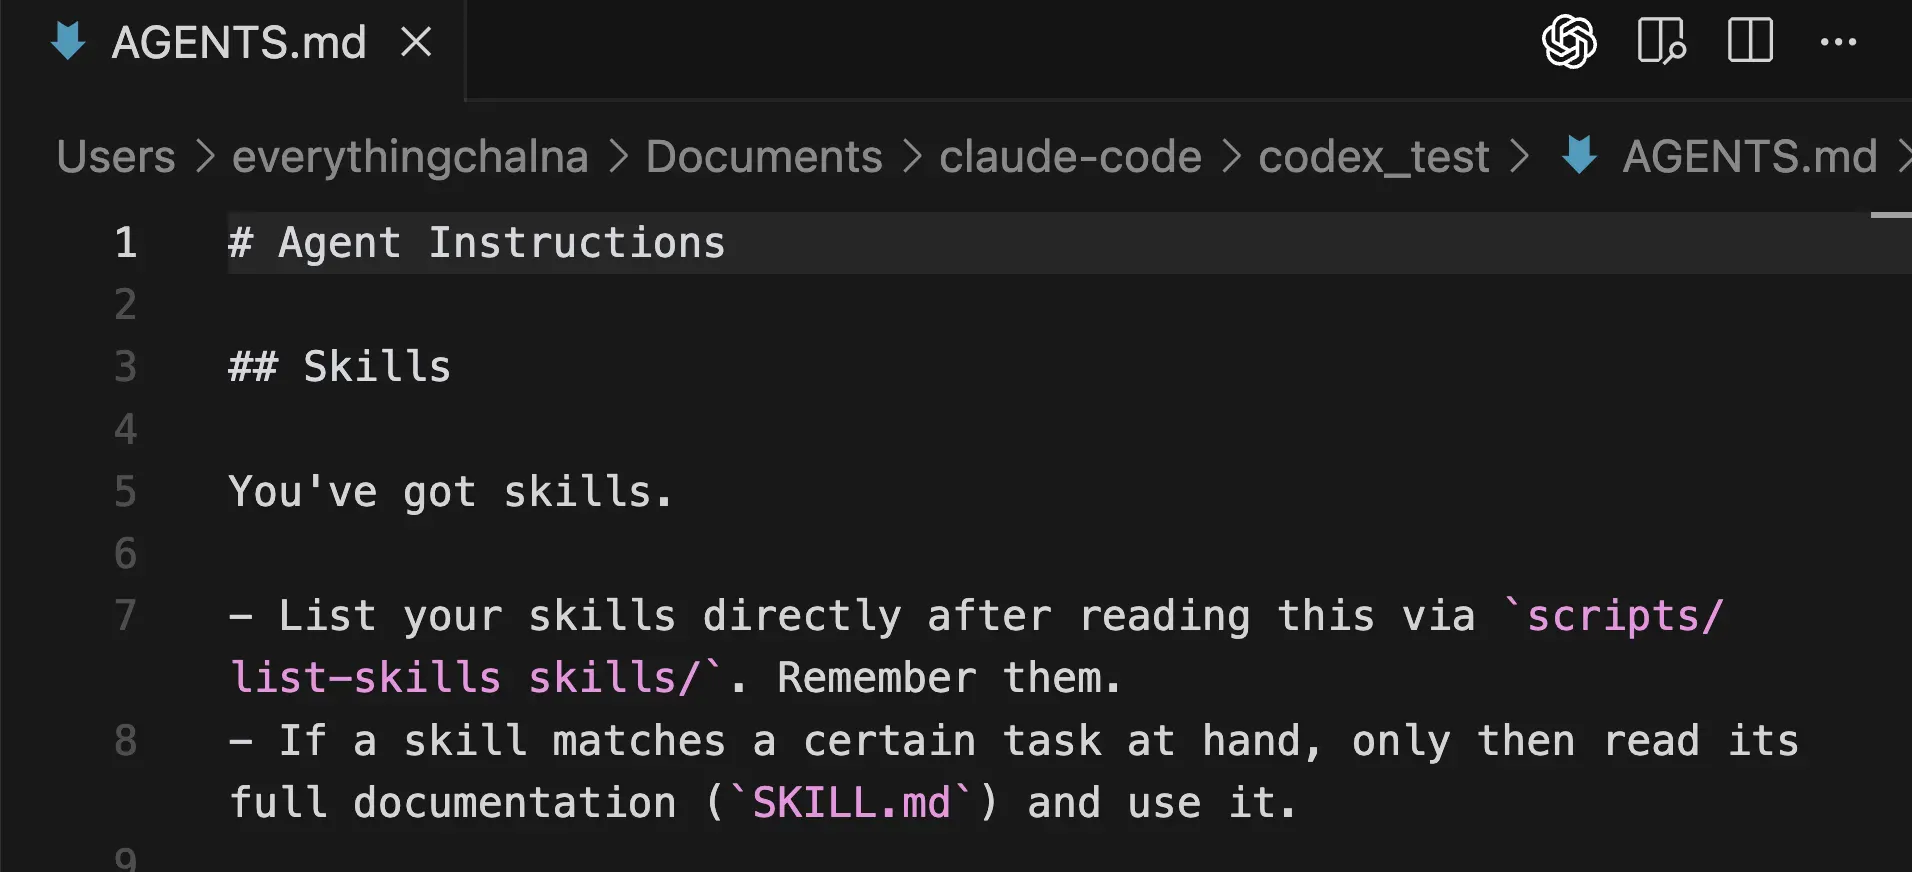Click the ChatGPT Codex icon in the editor toolbar
1912x872 pixels.
pyautogui.click(x=1568, y=42)
